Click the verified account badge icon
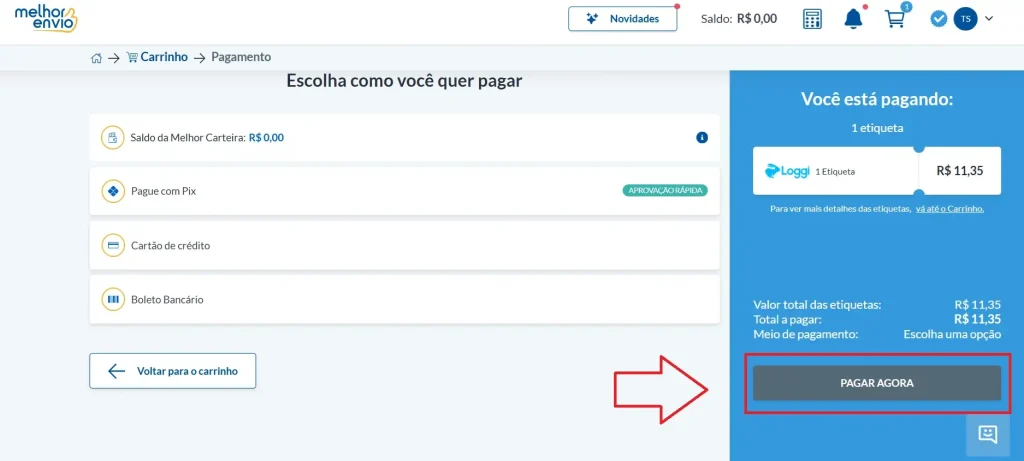1024x461 pixels. tap(938, 19)
